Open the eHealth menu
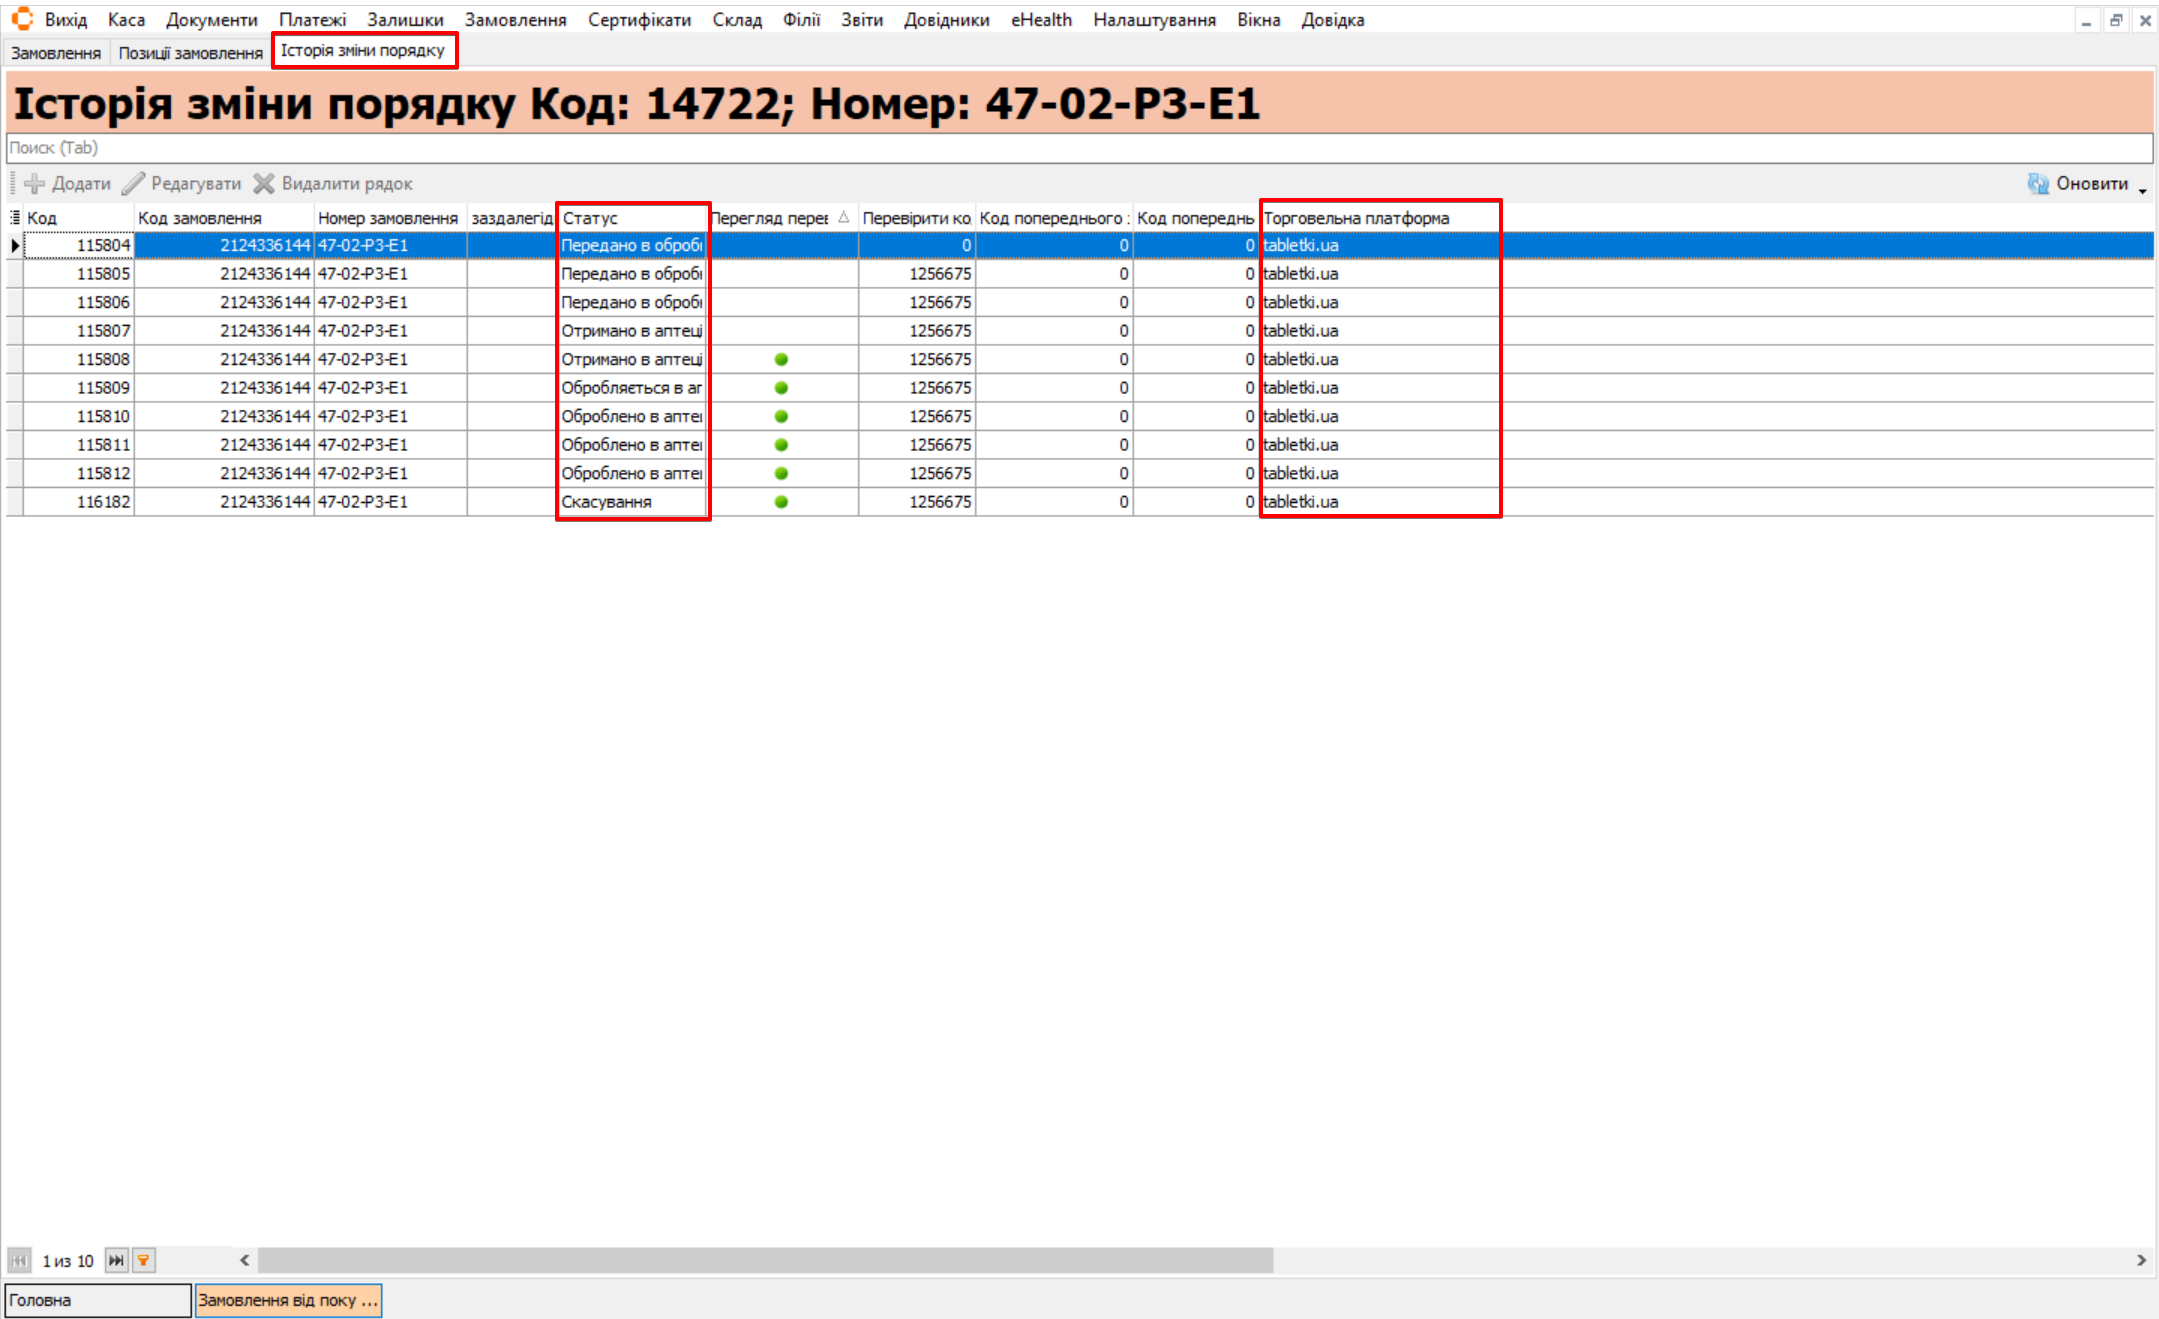 1040,20
